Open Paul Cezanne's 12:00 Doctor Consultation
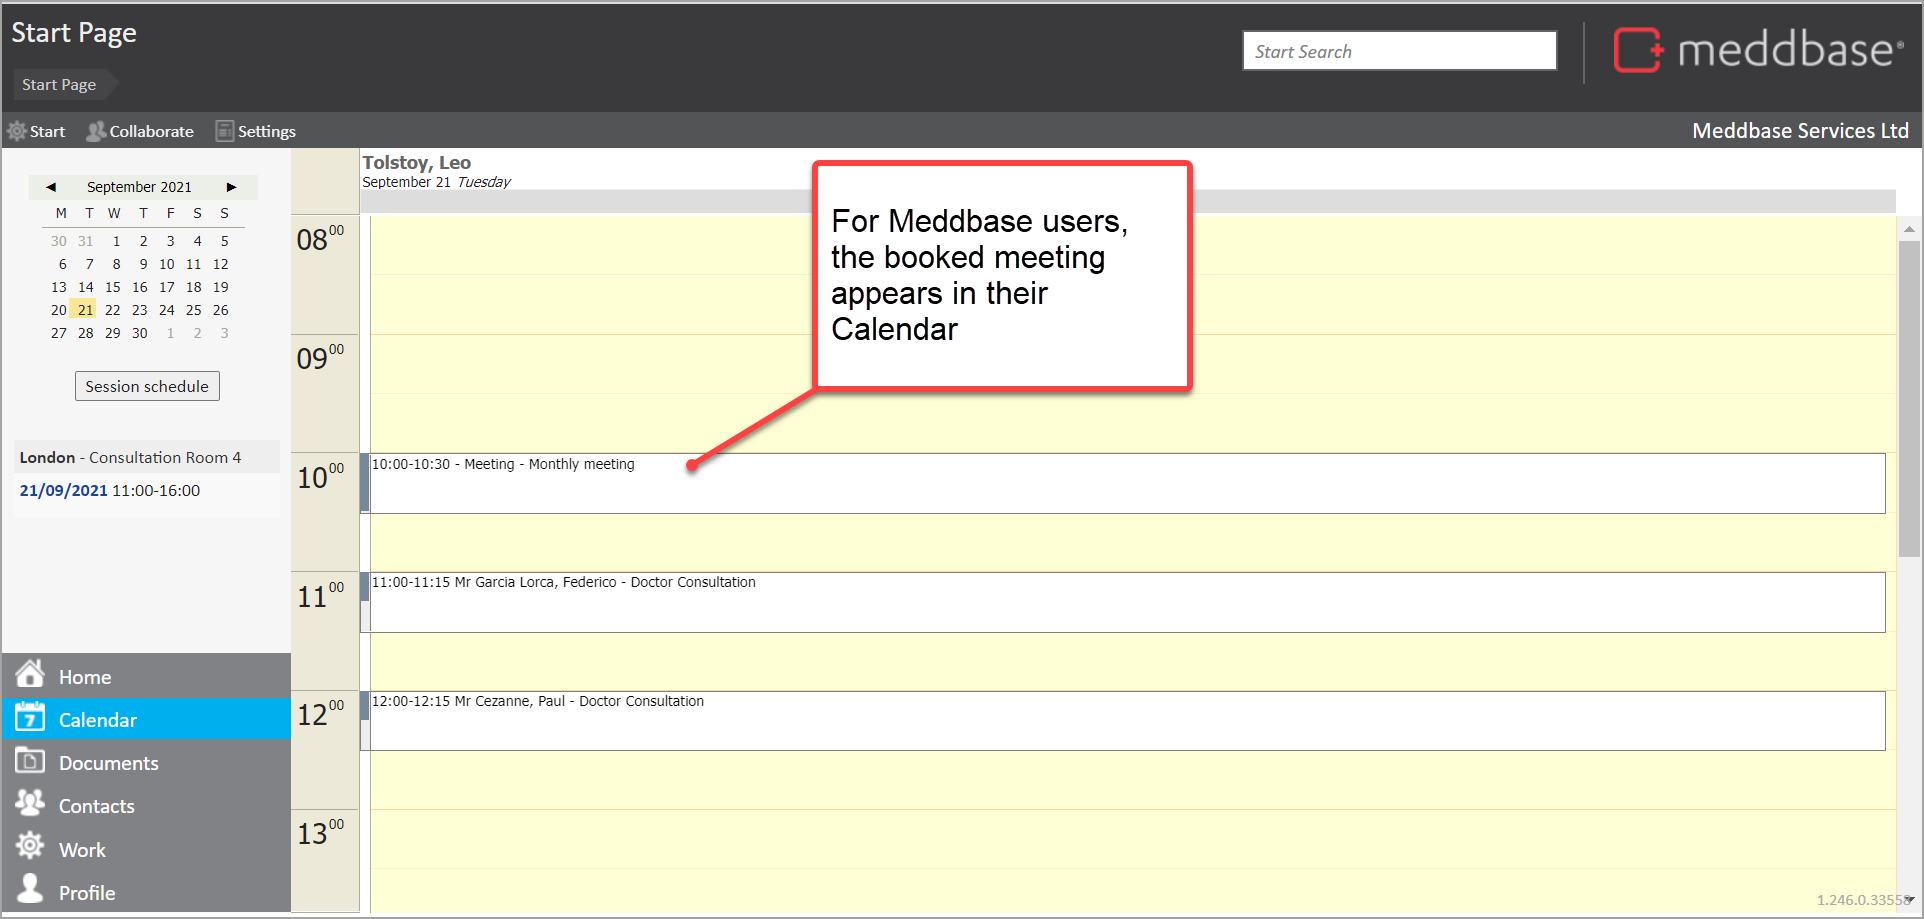This screenshot has width=1924, height=919. pyautogui.click(x=1127, y=720)
